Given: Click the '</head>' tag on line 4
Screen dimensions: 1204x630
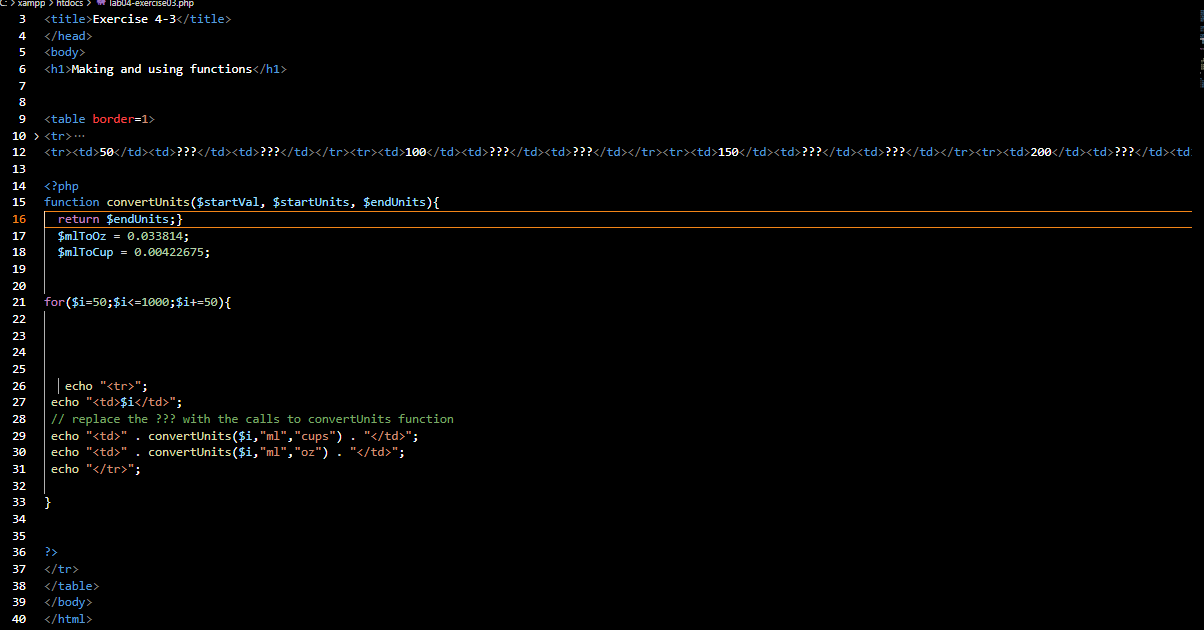Looking at the screenshot, I should 68,36.
